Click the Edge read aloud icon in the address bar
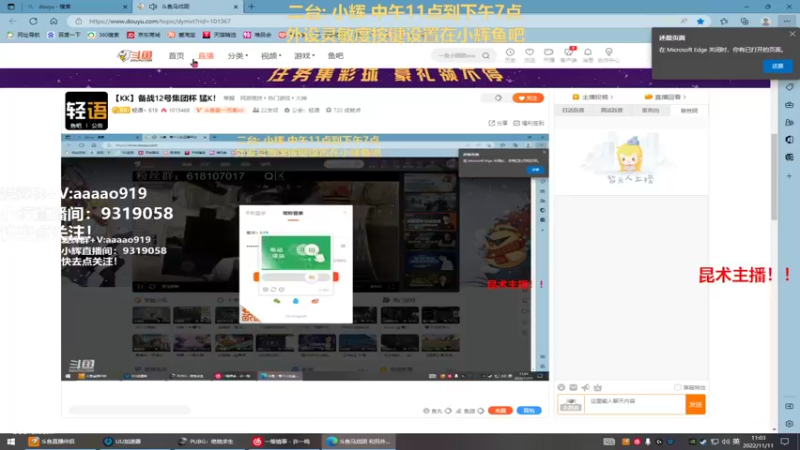 pos(684,21)
